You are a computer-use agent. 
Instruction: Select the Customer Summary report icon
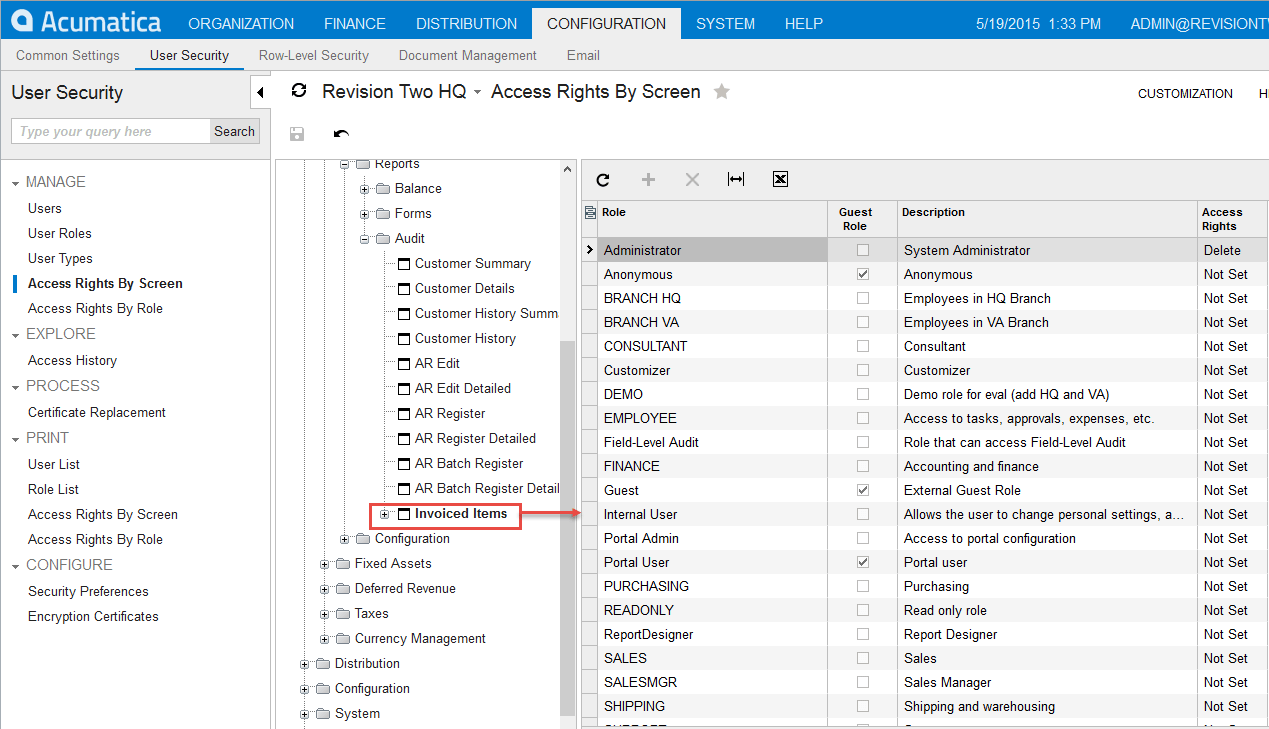[x=404, y=264]
